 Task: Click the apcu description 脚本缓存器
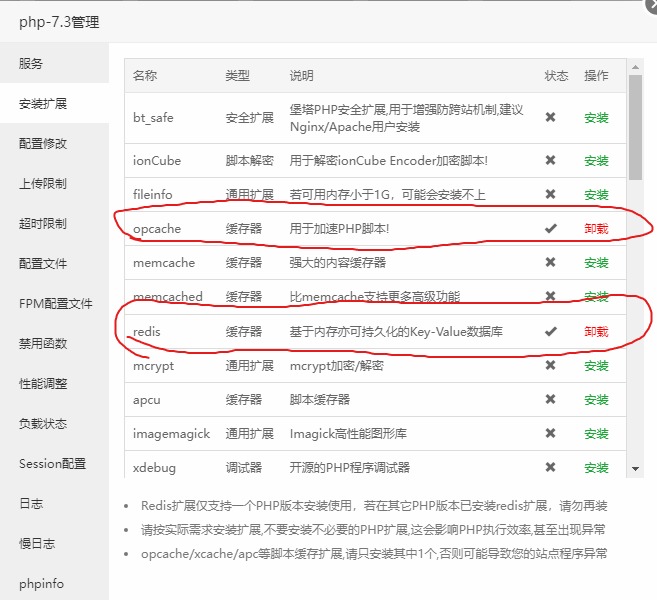click(x=320, y=400)
